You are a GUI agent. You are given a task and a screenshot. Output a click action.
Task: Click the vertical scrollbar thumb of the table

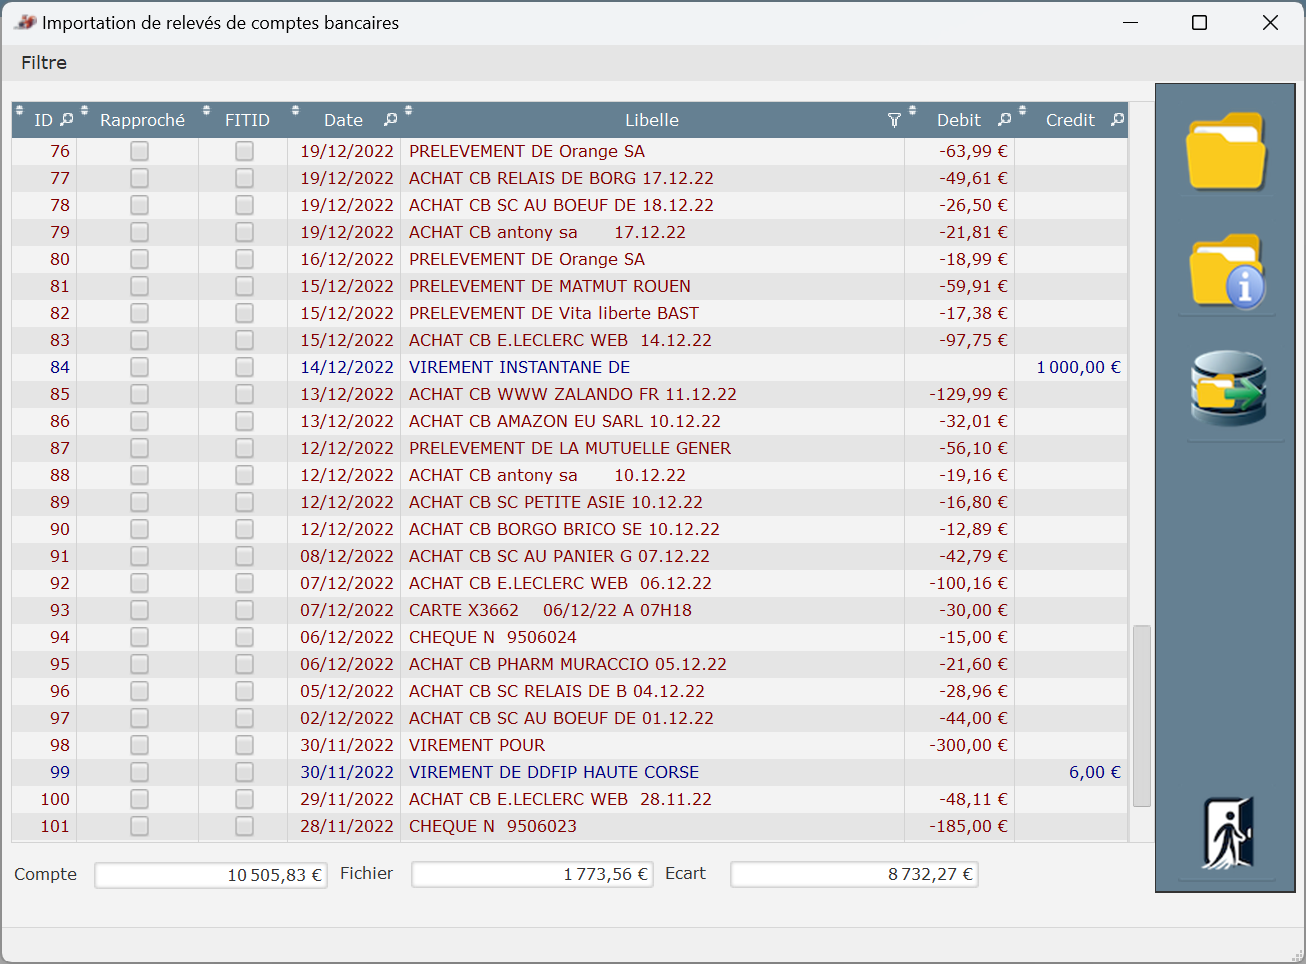(1141, 715)
